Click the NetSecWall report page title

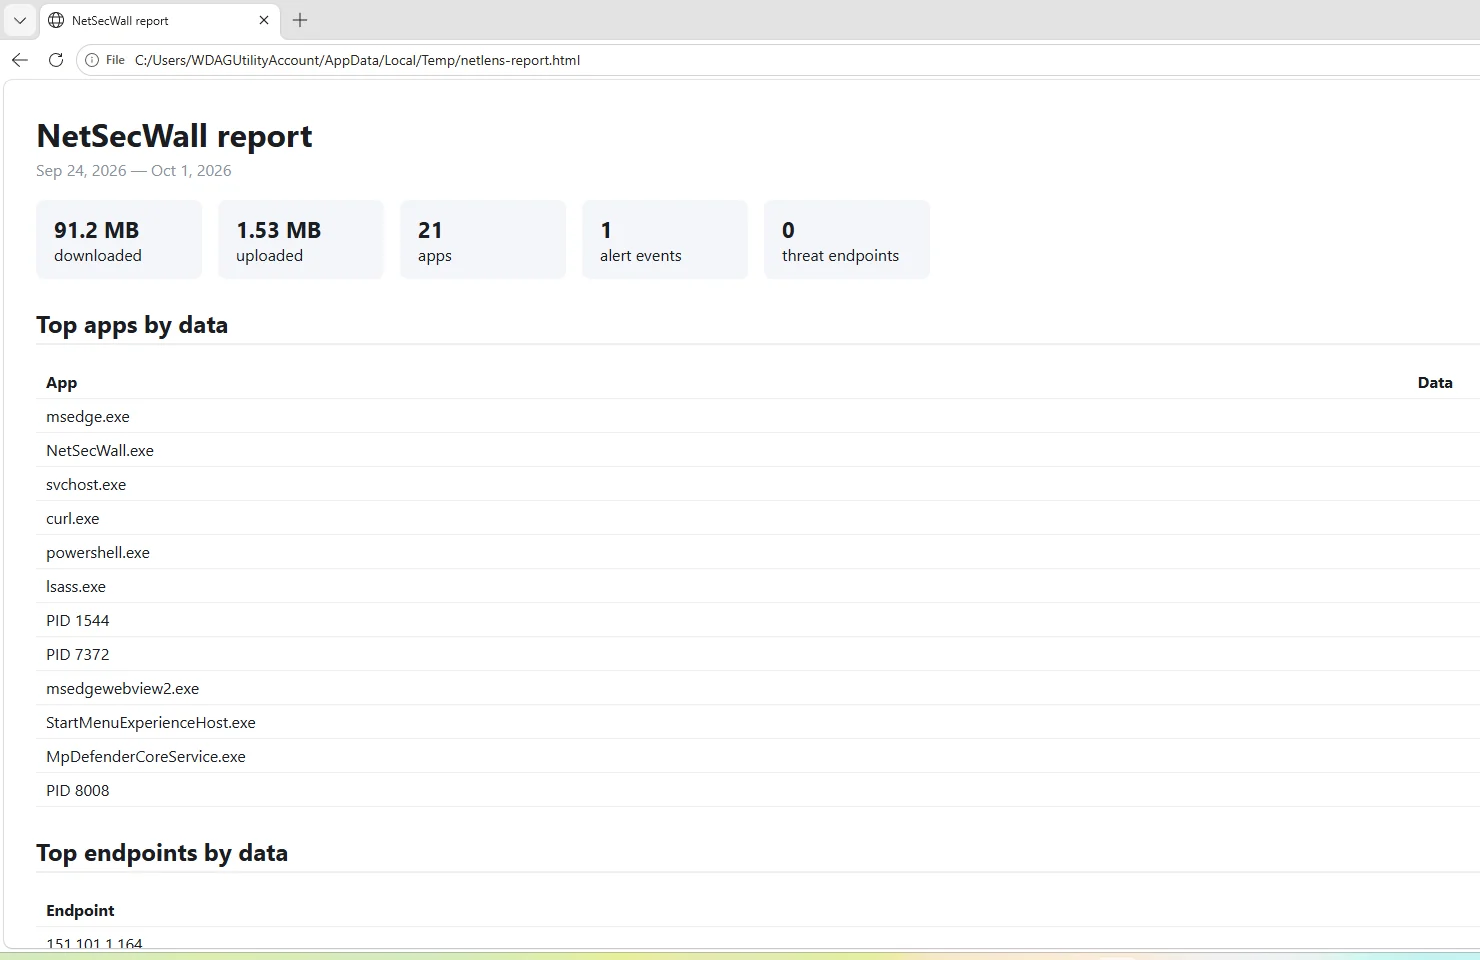pyautogui.click(x=174, y=136)
